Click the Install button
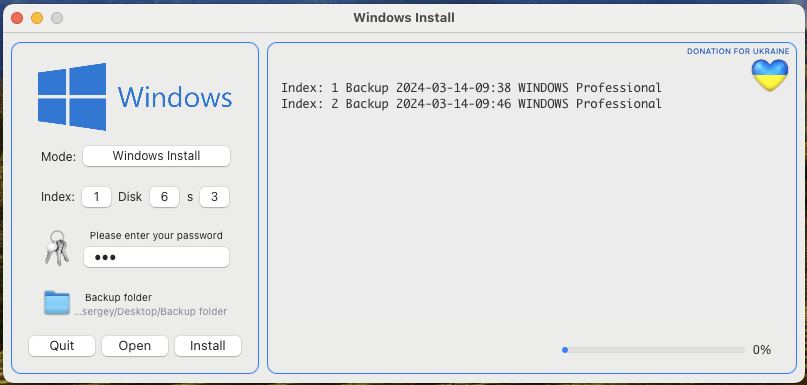This screenshot has width=807, height=385. [208, 345]
